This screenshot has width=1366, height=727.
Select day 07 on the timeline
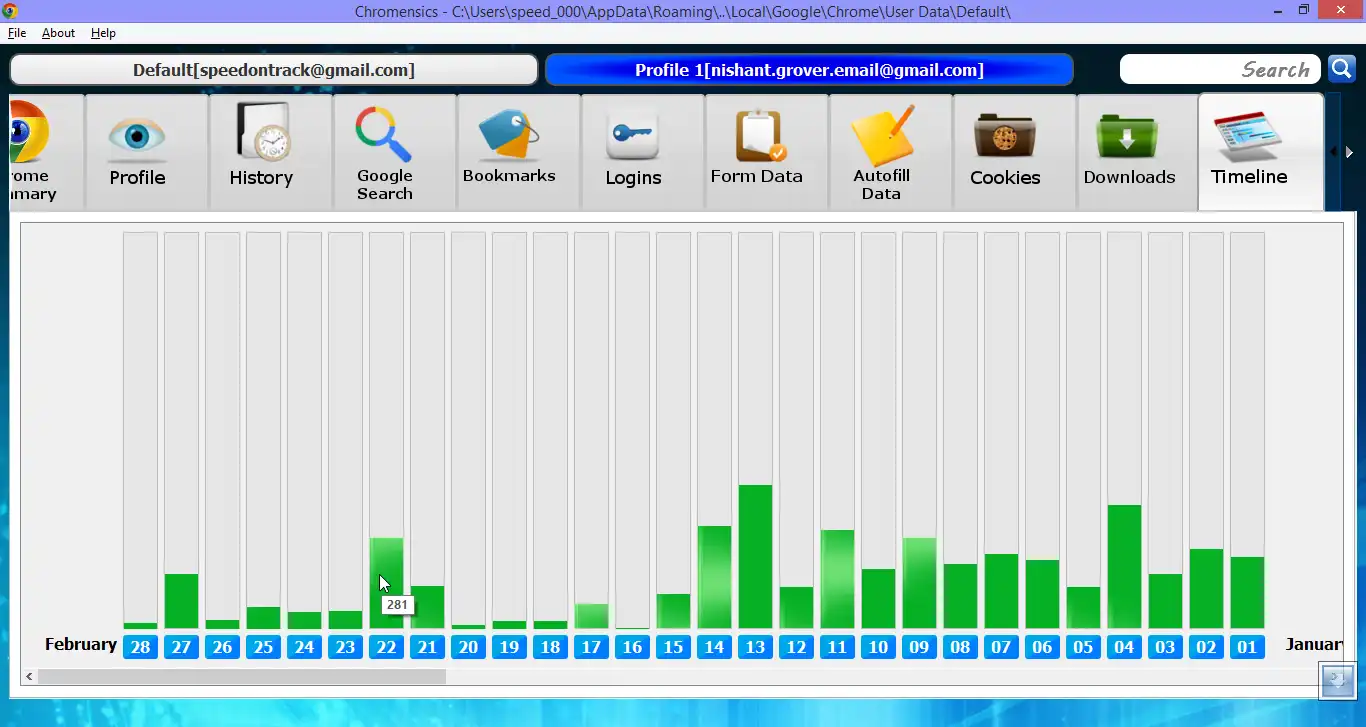point(1001,647)
